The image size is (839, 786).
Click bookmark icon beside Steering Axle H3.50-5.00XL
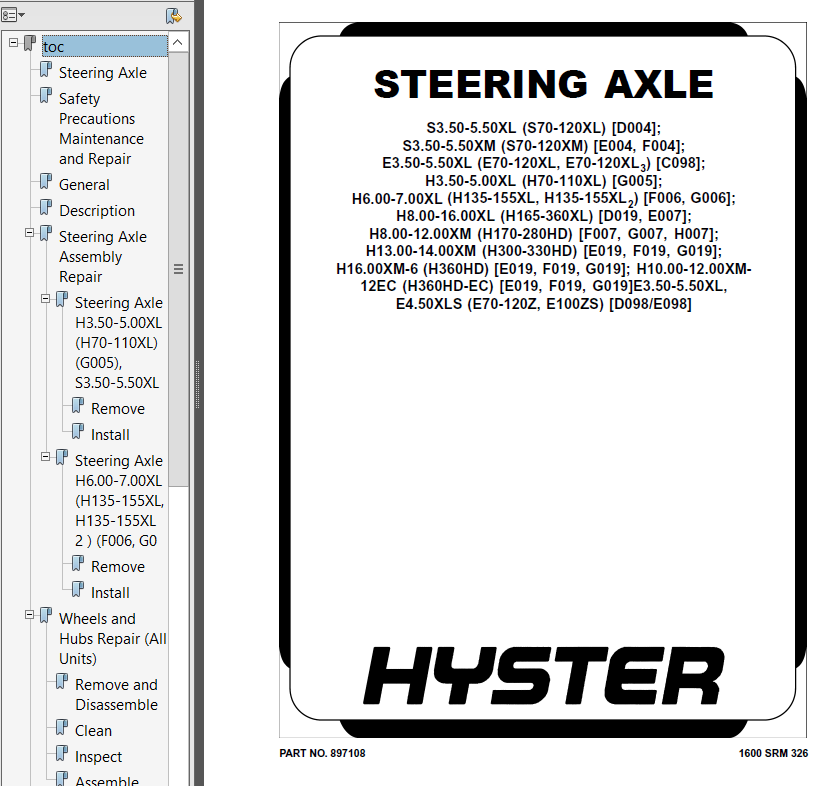coord(62,300)
